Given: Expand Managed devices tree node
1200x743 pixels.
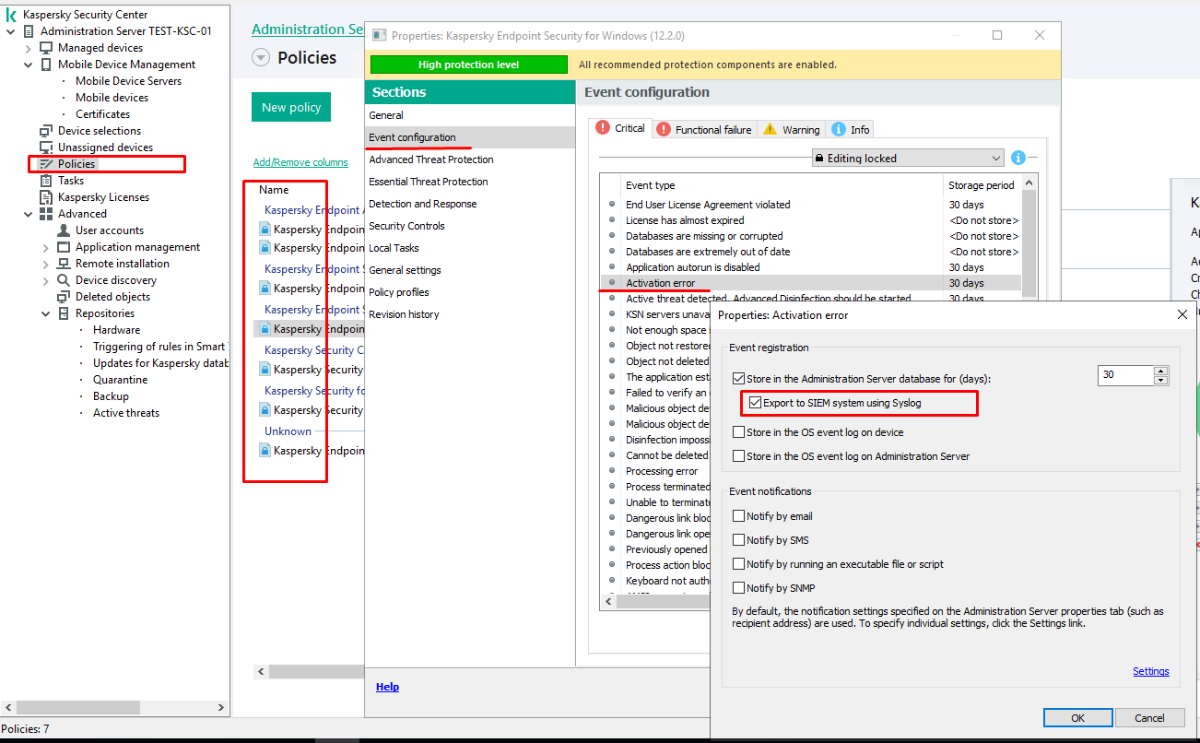Looking at the screenshot, I should coord(28,48).
